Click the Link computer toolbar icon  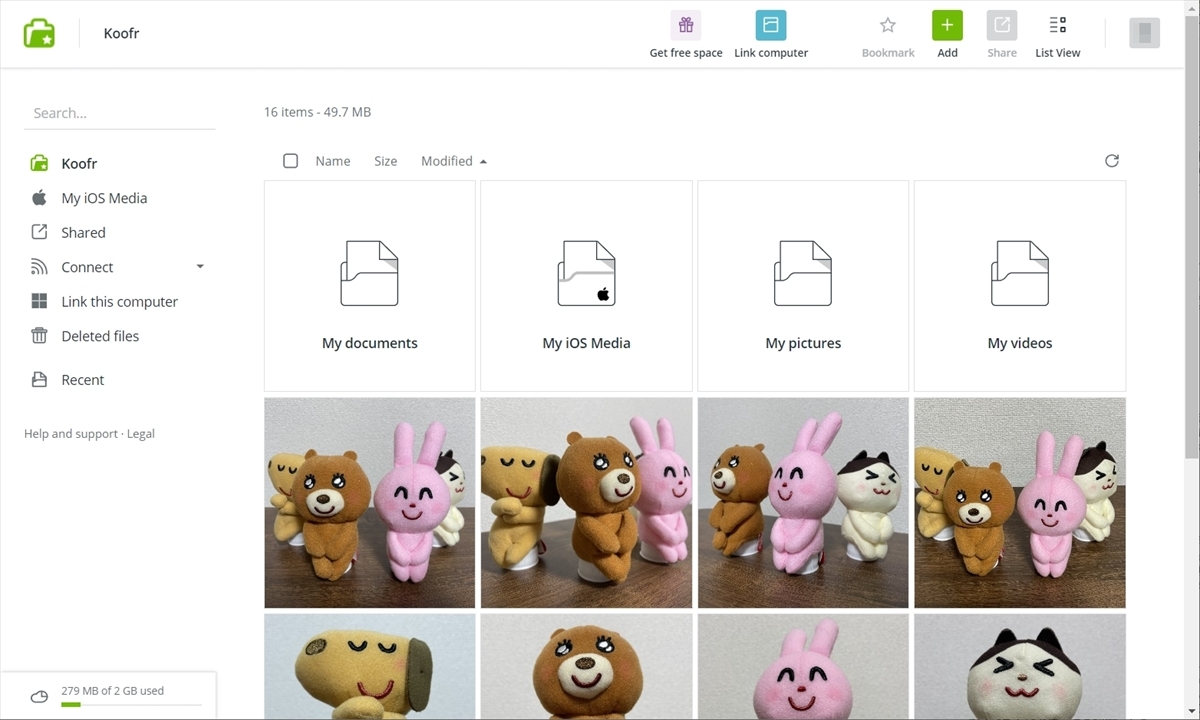click(x=771, y=25)
